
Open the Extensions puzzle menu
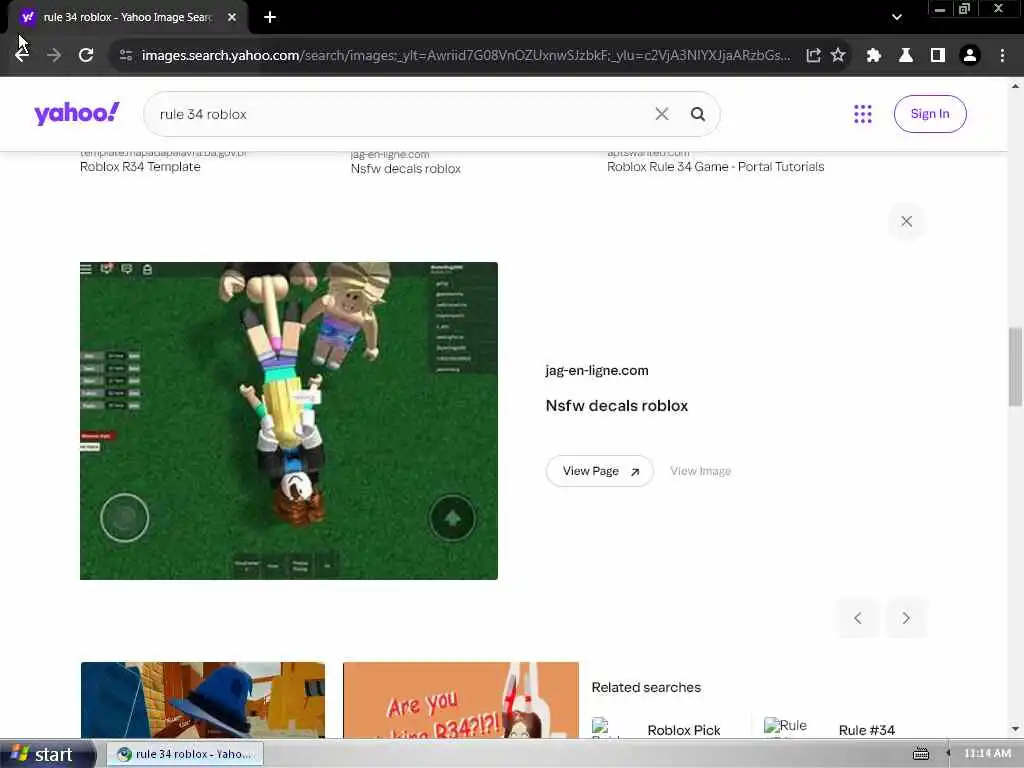(x=874, y=56)
